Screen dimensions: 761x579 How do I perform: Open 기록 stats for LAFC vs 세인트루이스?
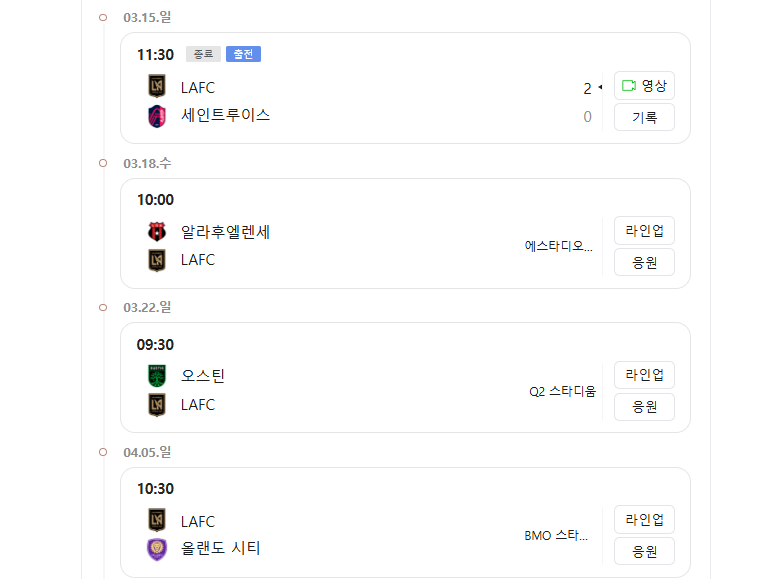click(644, 117)
